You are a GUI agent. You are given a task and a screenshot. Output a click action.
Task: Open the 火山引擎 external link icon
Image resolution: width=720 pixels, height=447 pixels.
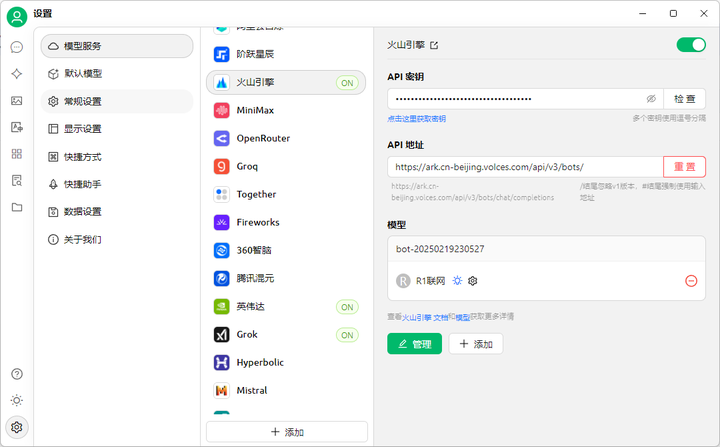tap(434, 45)
